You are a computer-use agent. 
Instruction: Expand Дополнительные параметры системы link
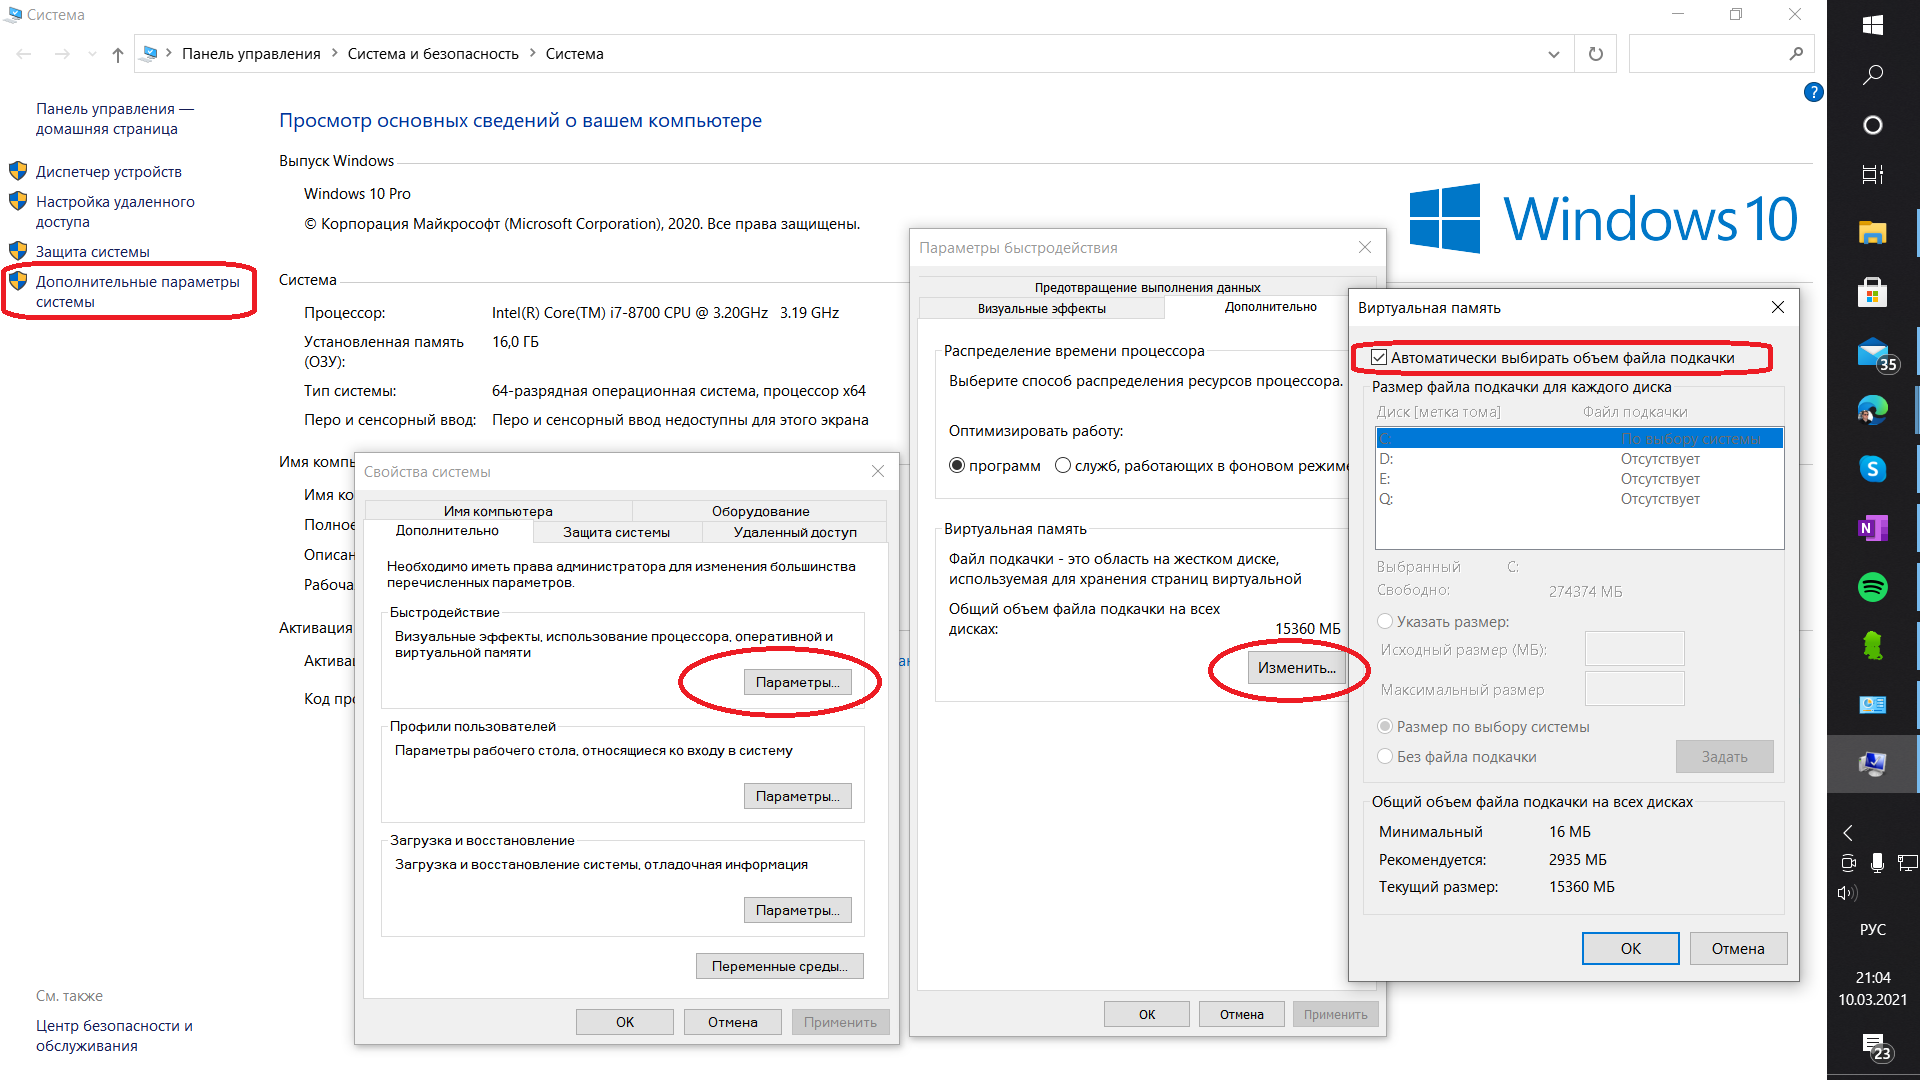click(132, 290)
